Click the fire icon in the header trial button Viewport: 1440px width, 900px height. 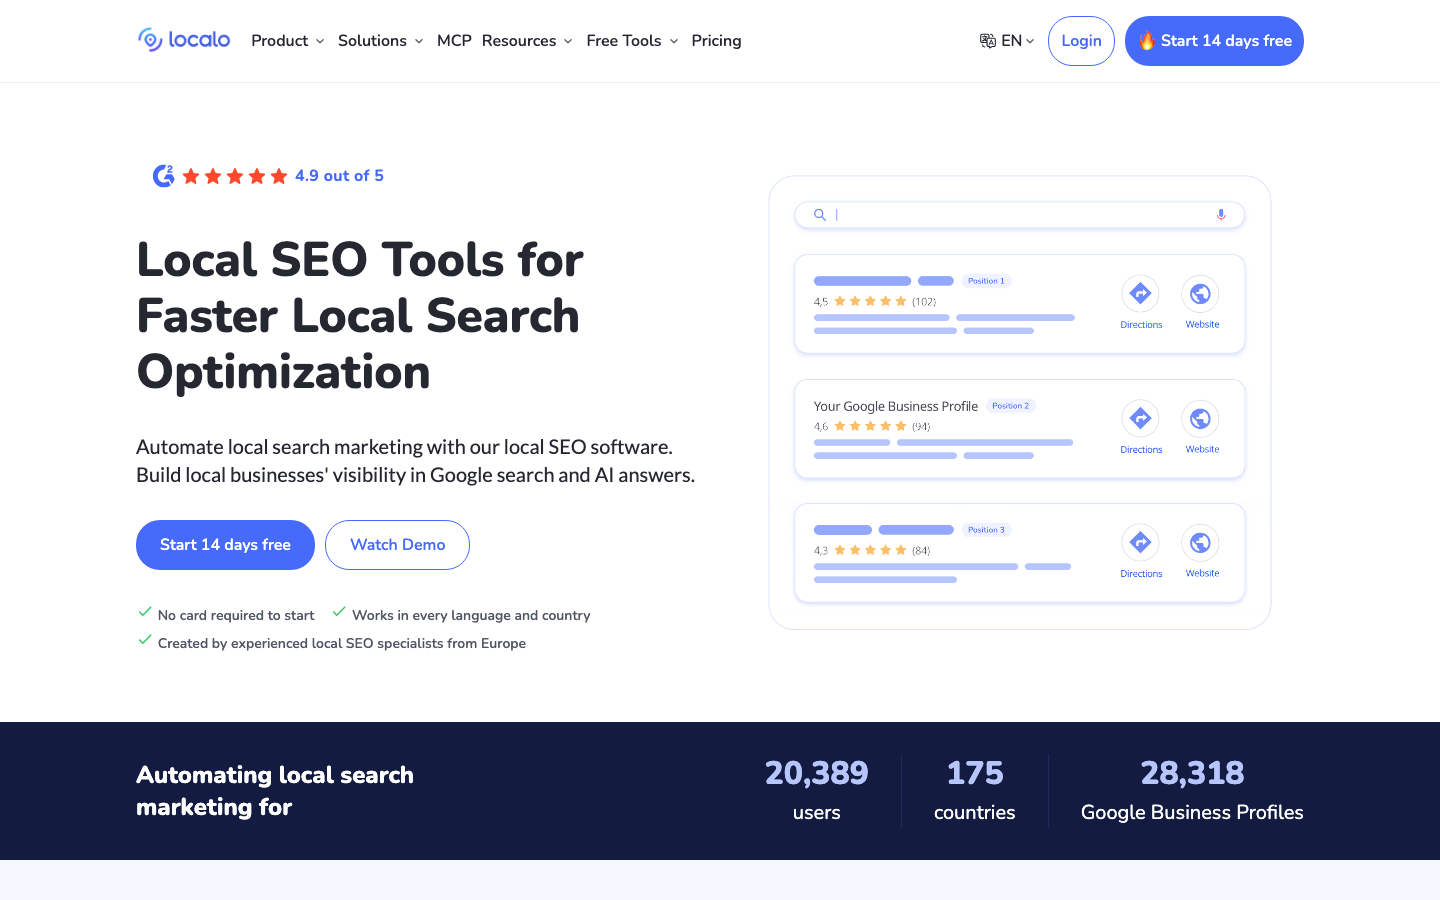click(1147, 41)
